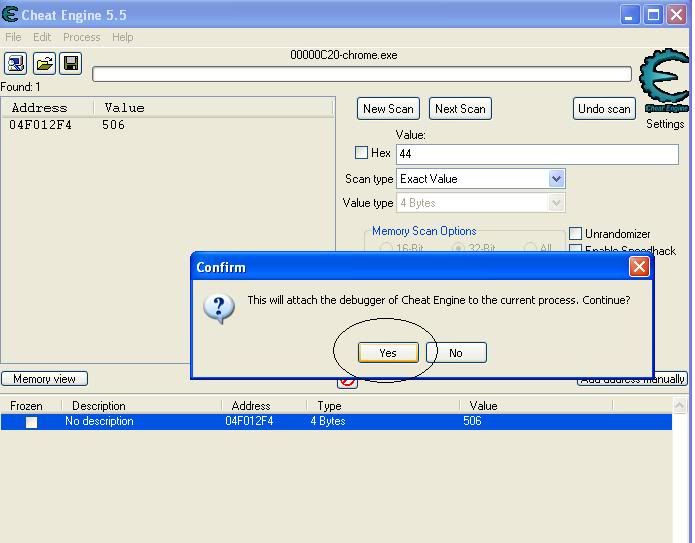Open the Process menu

[x=82, y=37]
